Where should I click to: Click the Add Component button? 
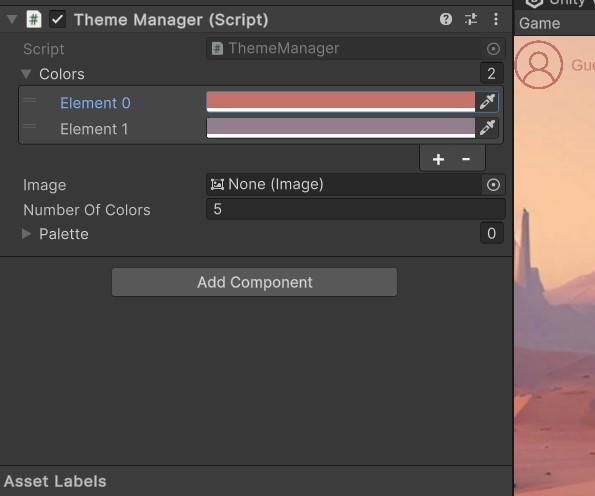click(x=254, y=282)
